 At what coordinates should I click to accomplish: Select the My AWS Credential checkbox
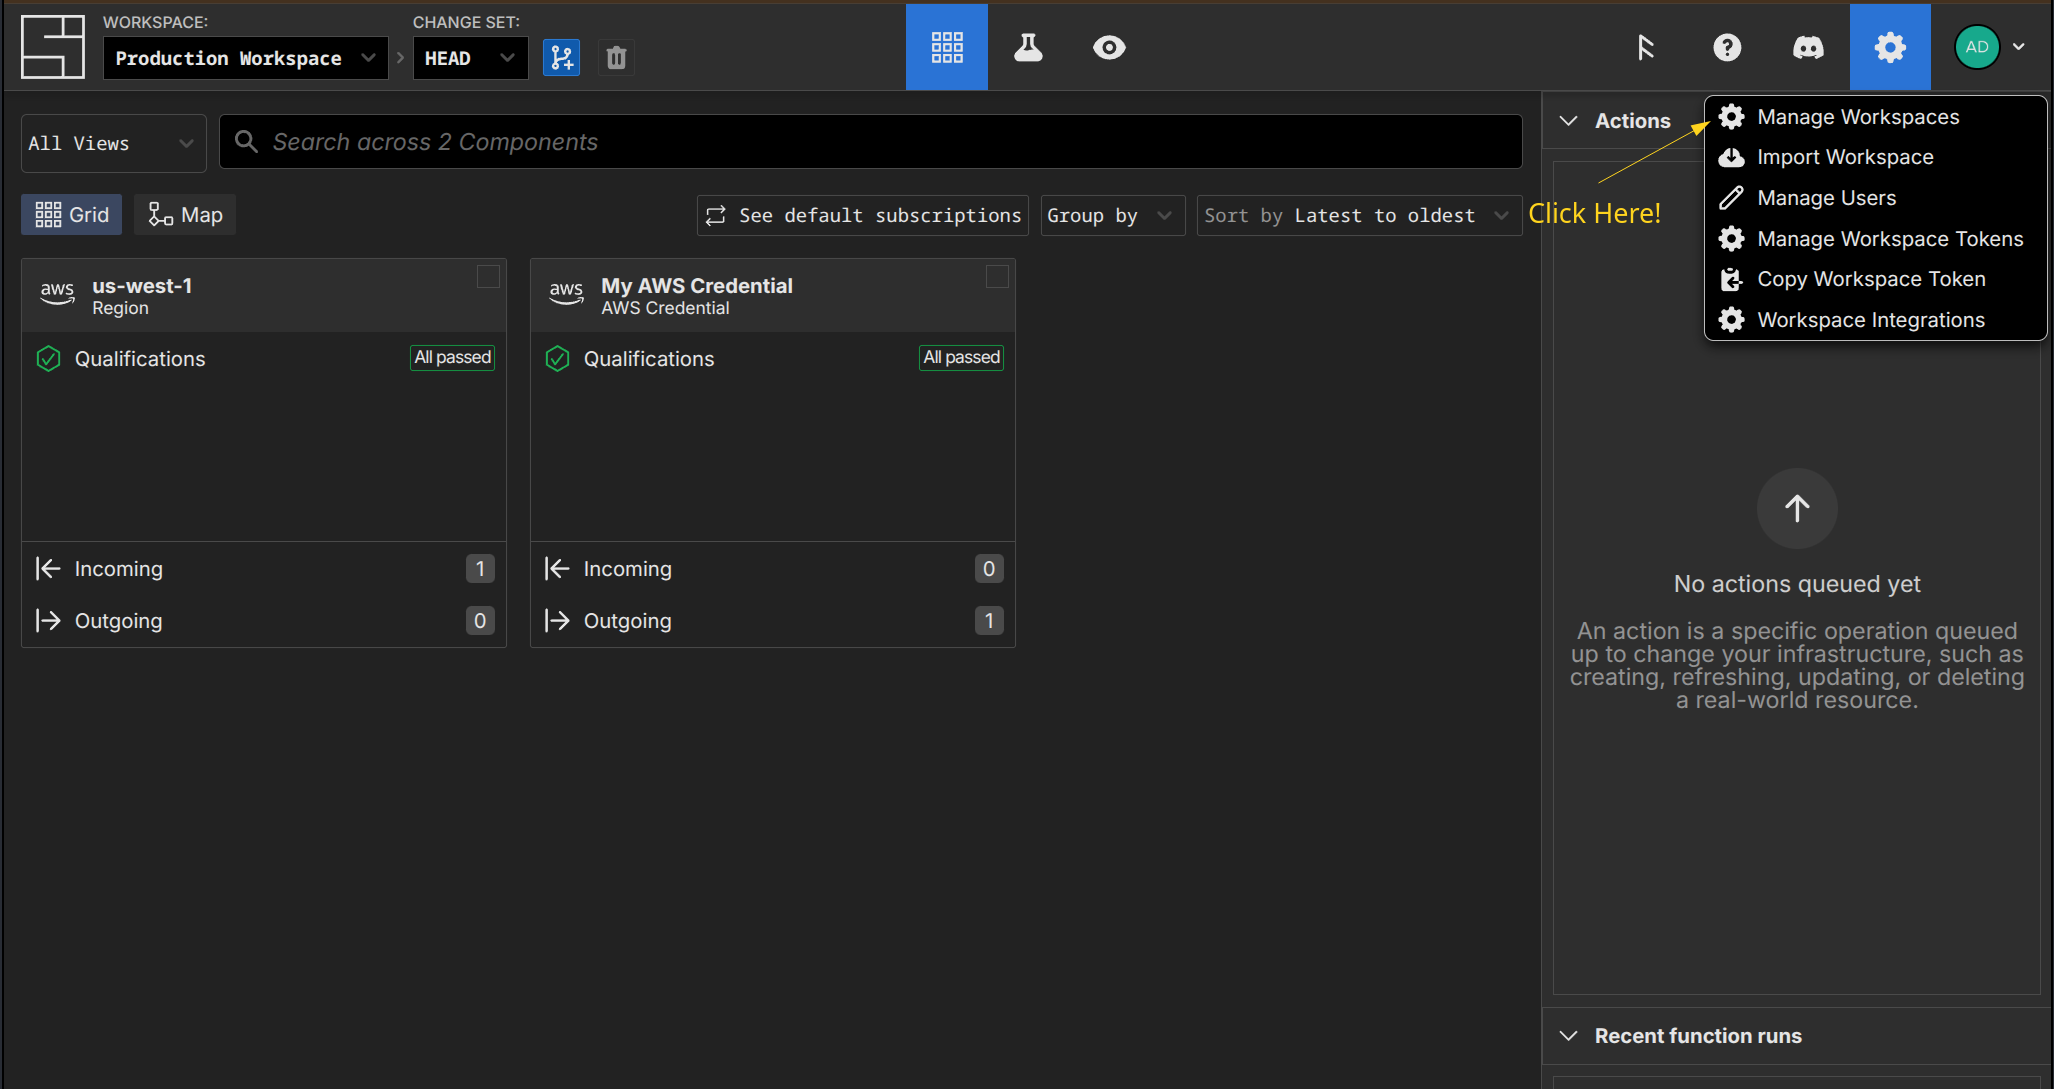click(997, 277)
